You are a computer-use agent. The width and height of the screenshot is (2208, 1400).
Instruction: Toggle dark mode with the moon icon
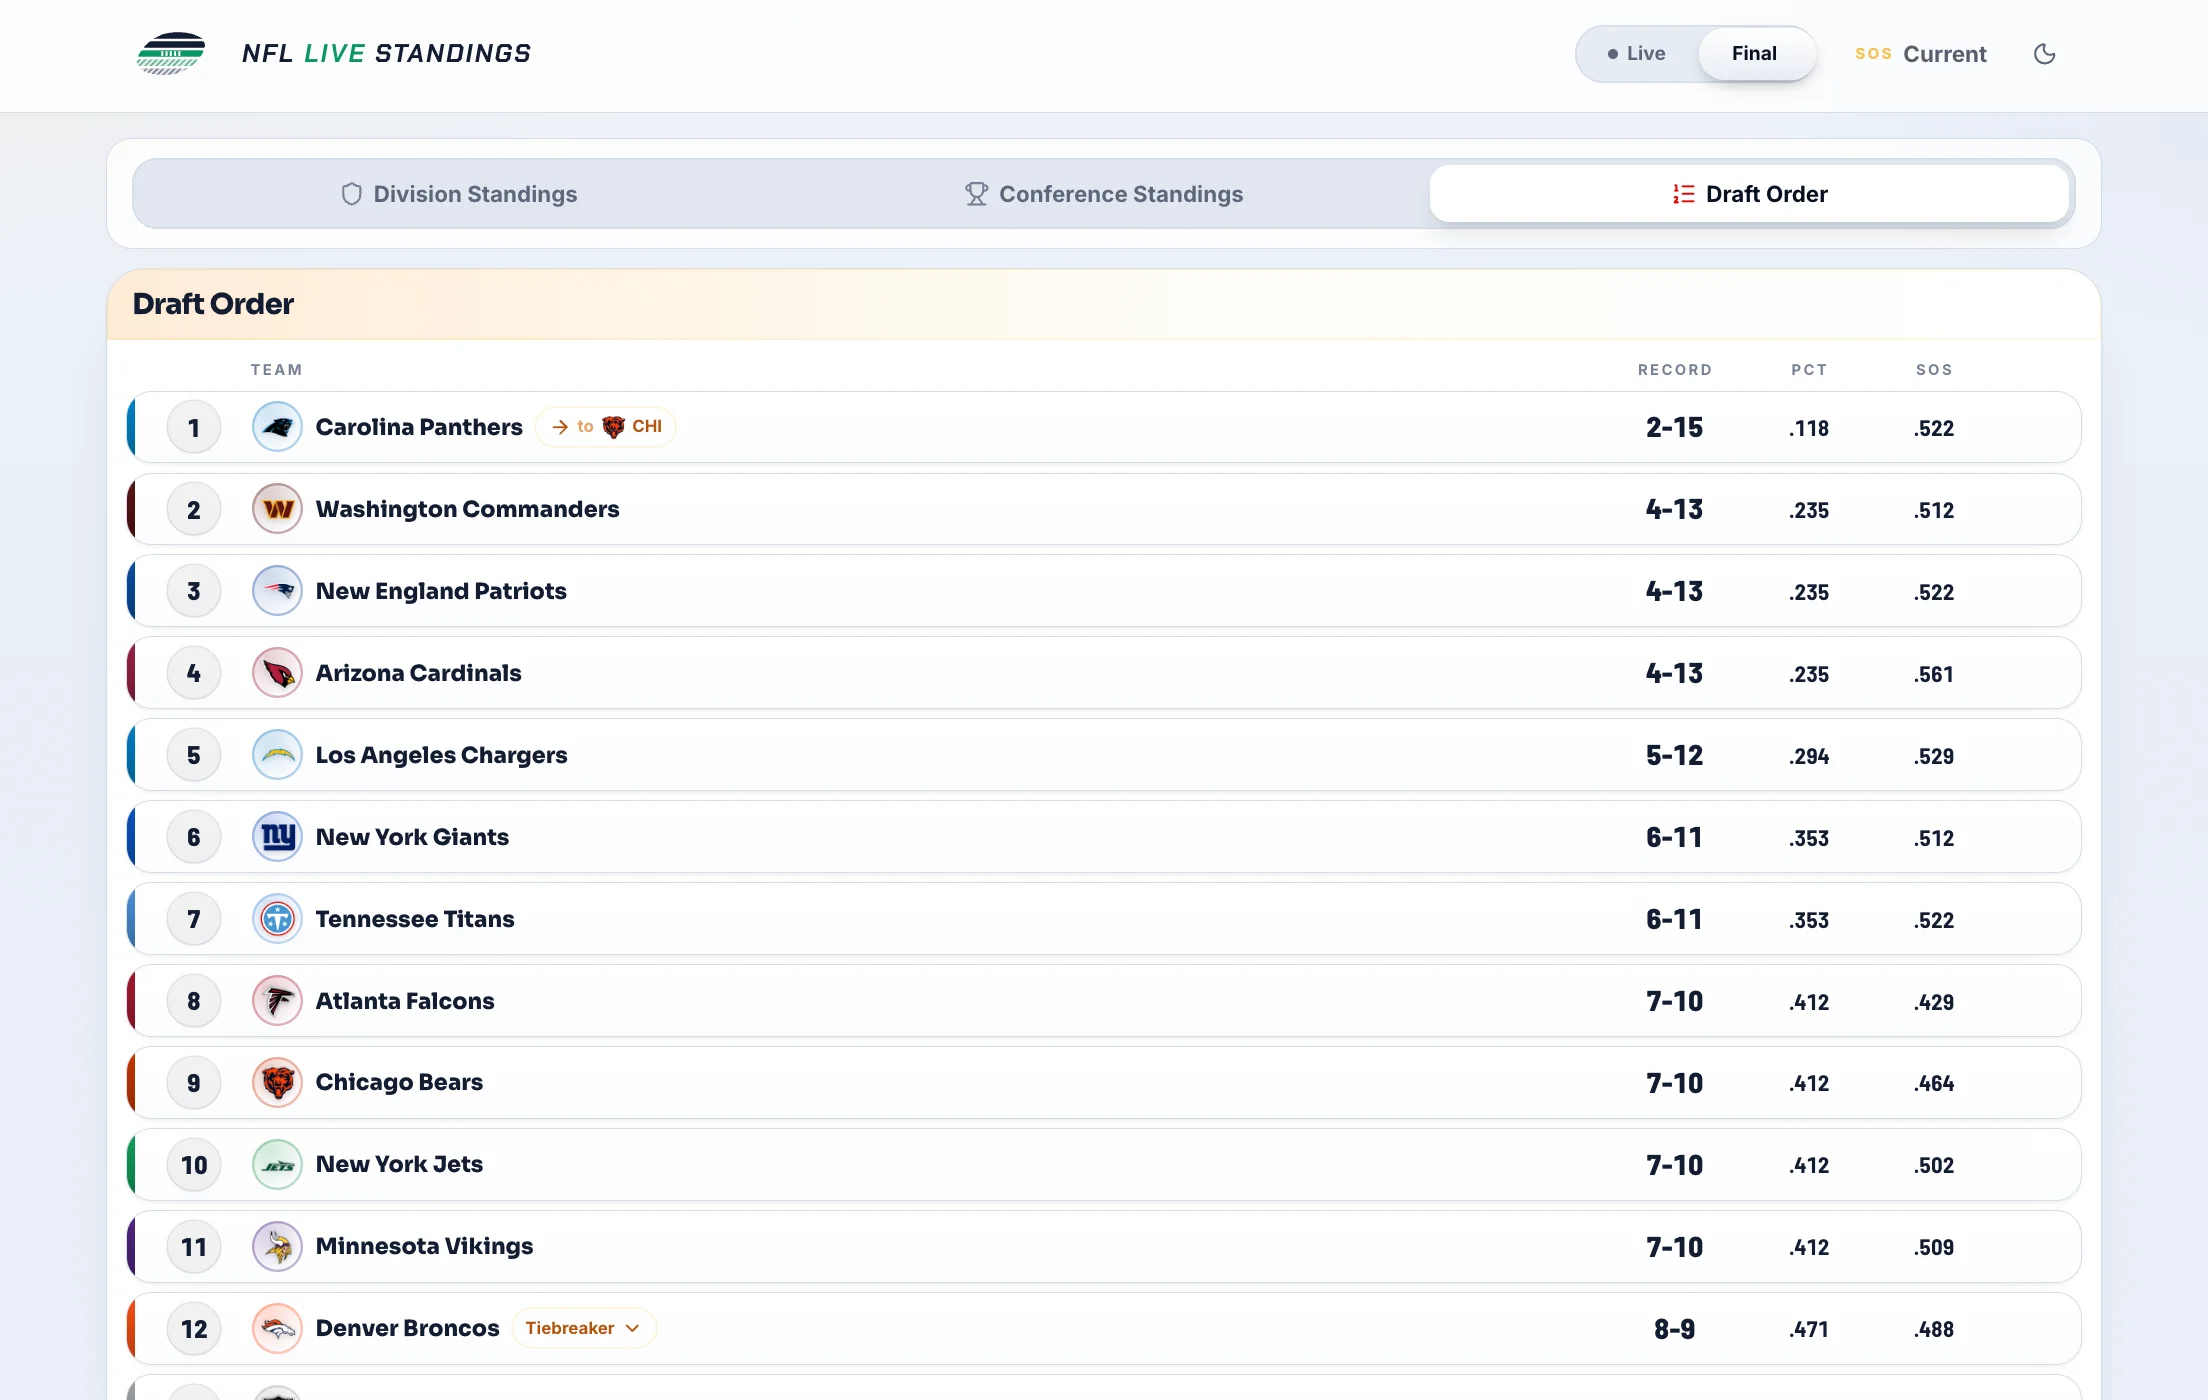[2045, 54]
